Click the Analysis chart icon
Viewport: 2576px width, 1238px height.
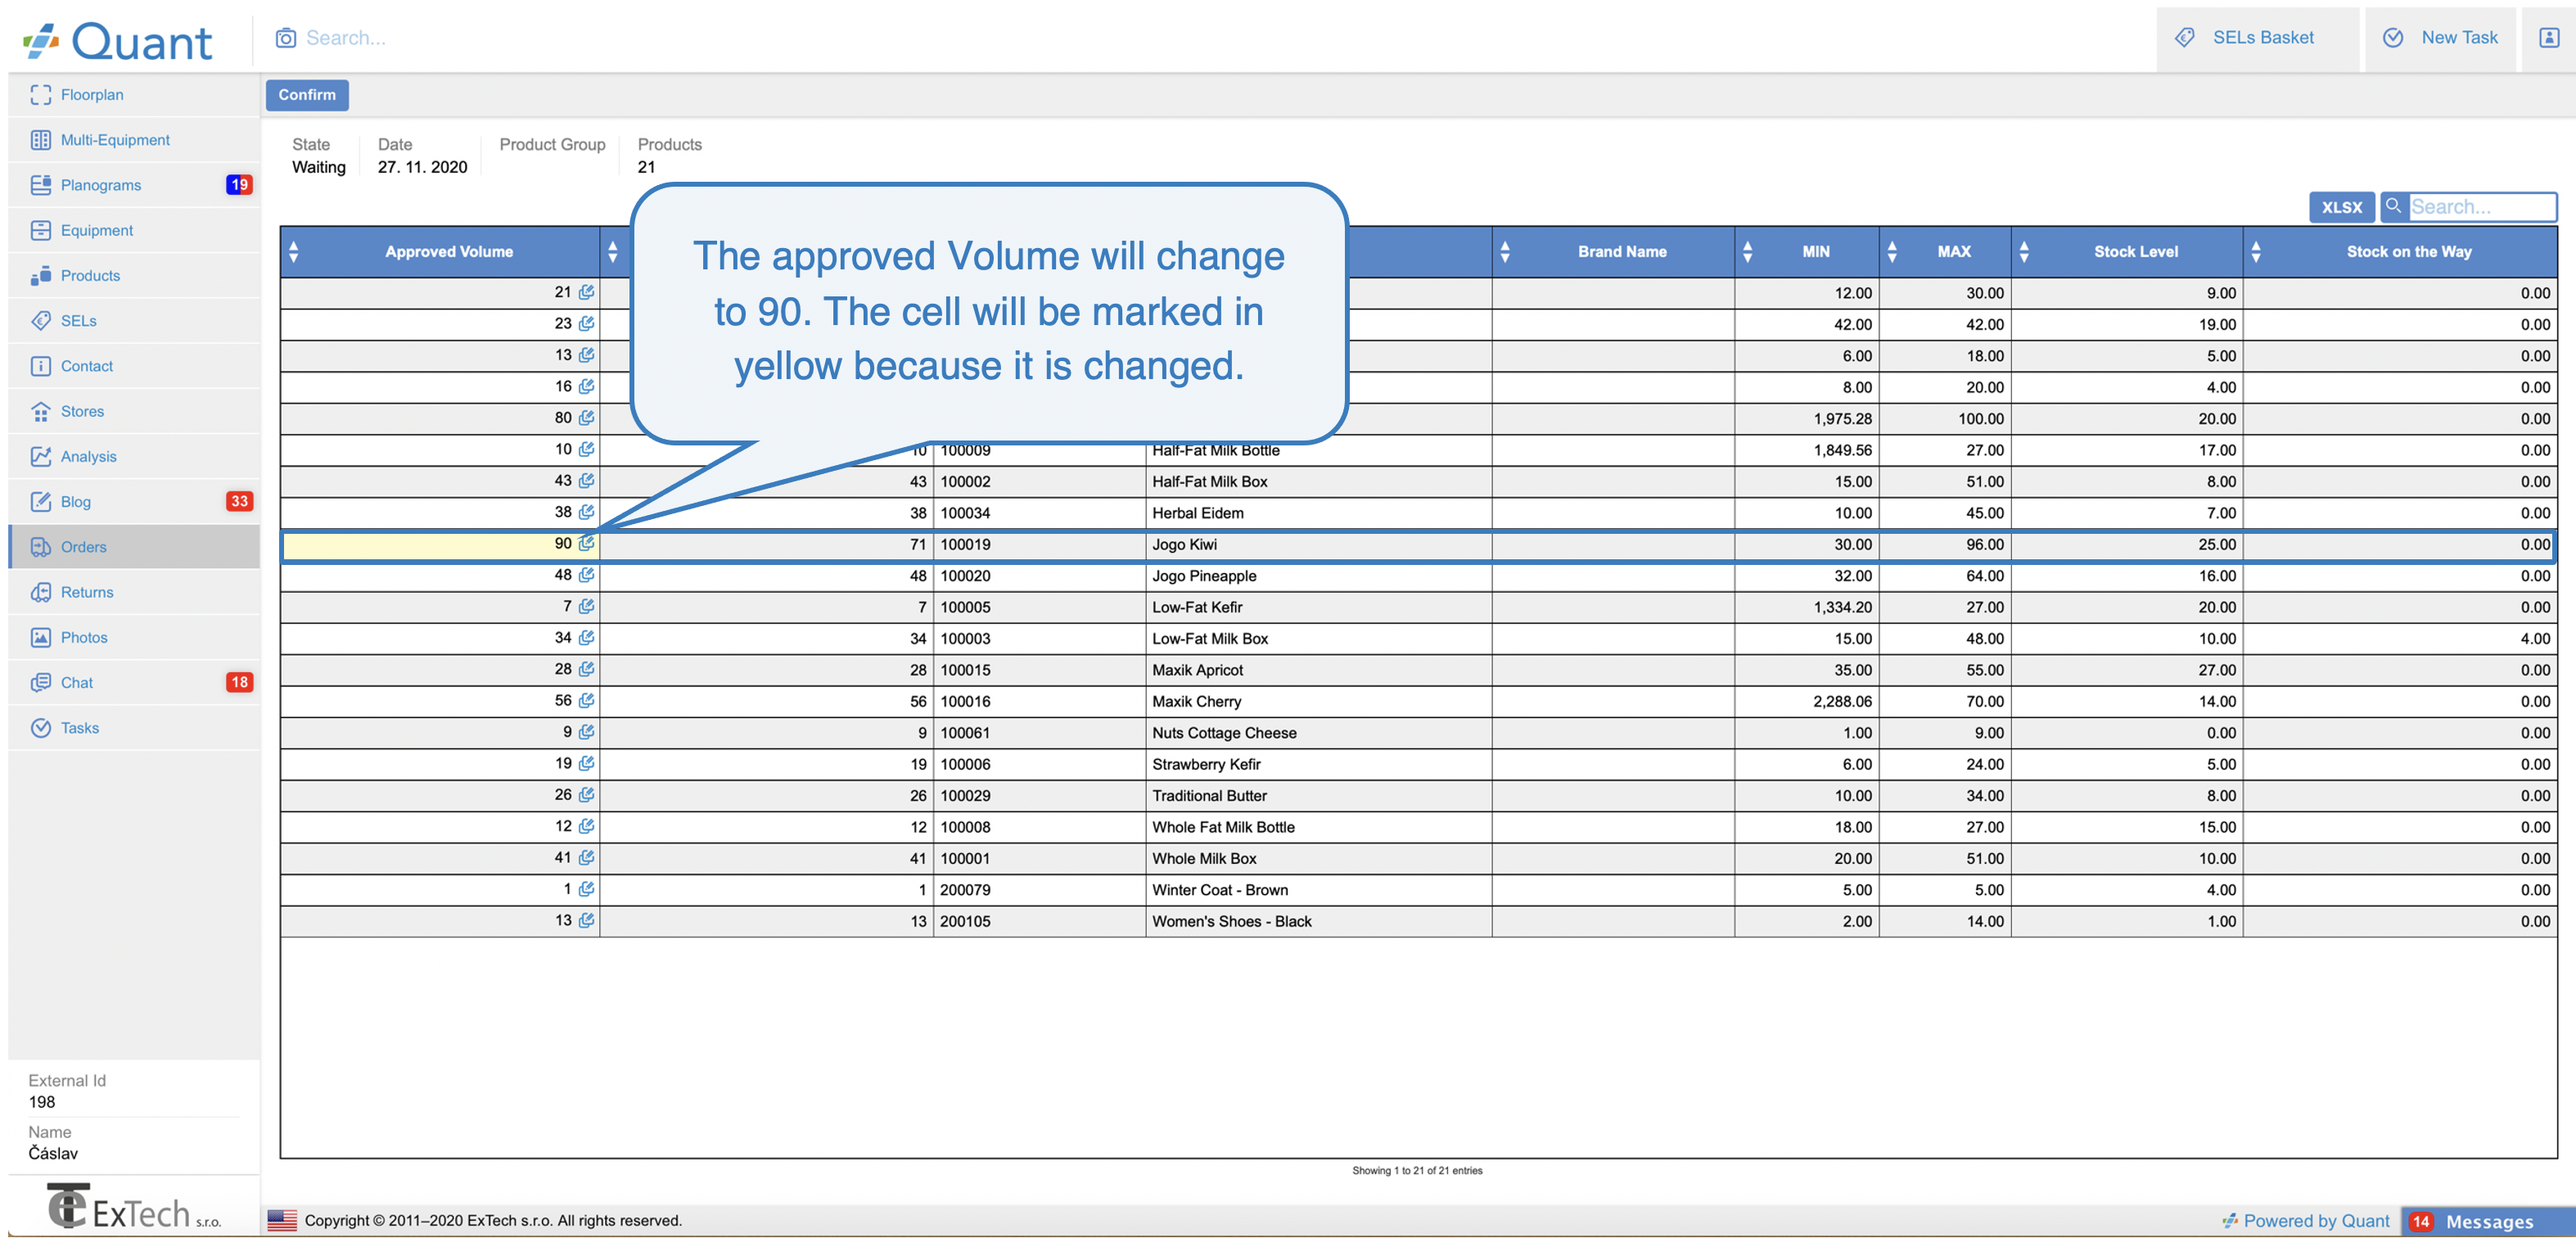[x=41, y=456]
